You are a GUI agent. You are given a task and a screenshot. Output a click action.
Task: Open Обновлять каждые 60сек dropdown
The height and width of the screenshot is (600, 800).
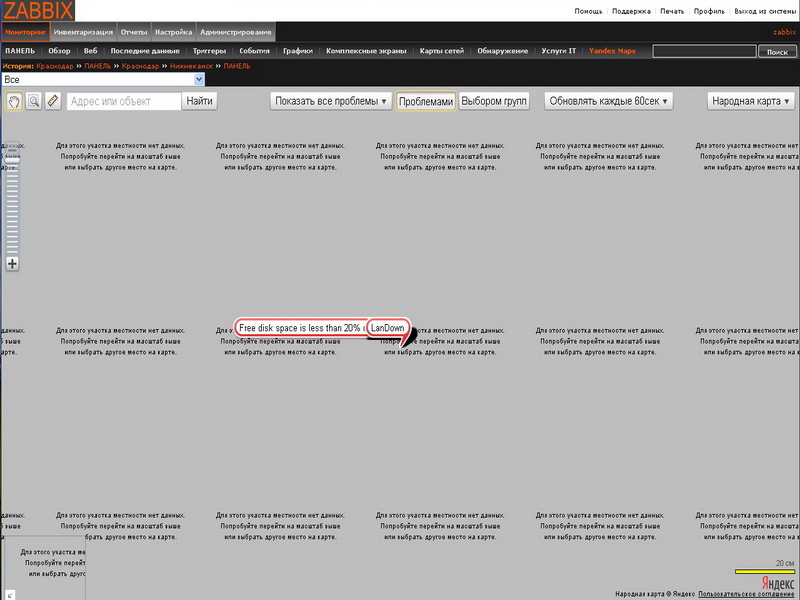pyautogui.click(x=608, y=101)
